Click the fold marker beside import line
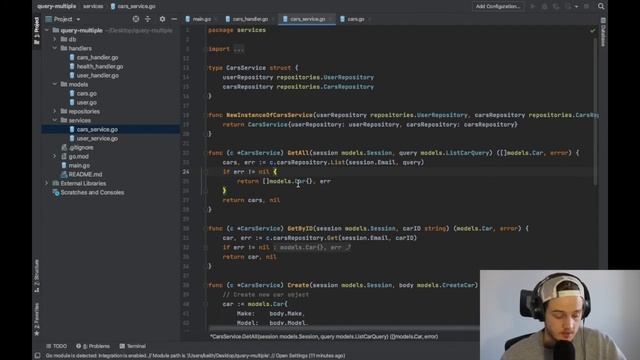640x360 pixels. (x=205, y=49)
